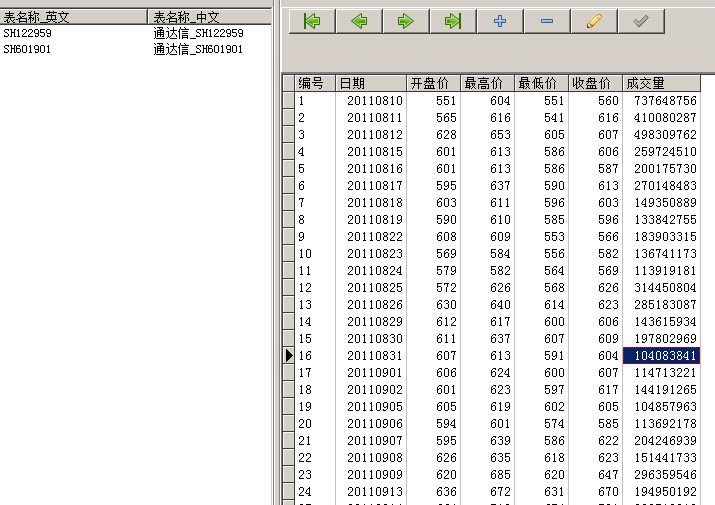Image resolution: width=715 pixels, height=505 pixels.
Task: Post edit with checkmark button
Action: coord(641,21)
